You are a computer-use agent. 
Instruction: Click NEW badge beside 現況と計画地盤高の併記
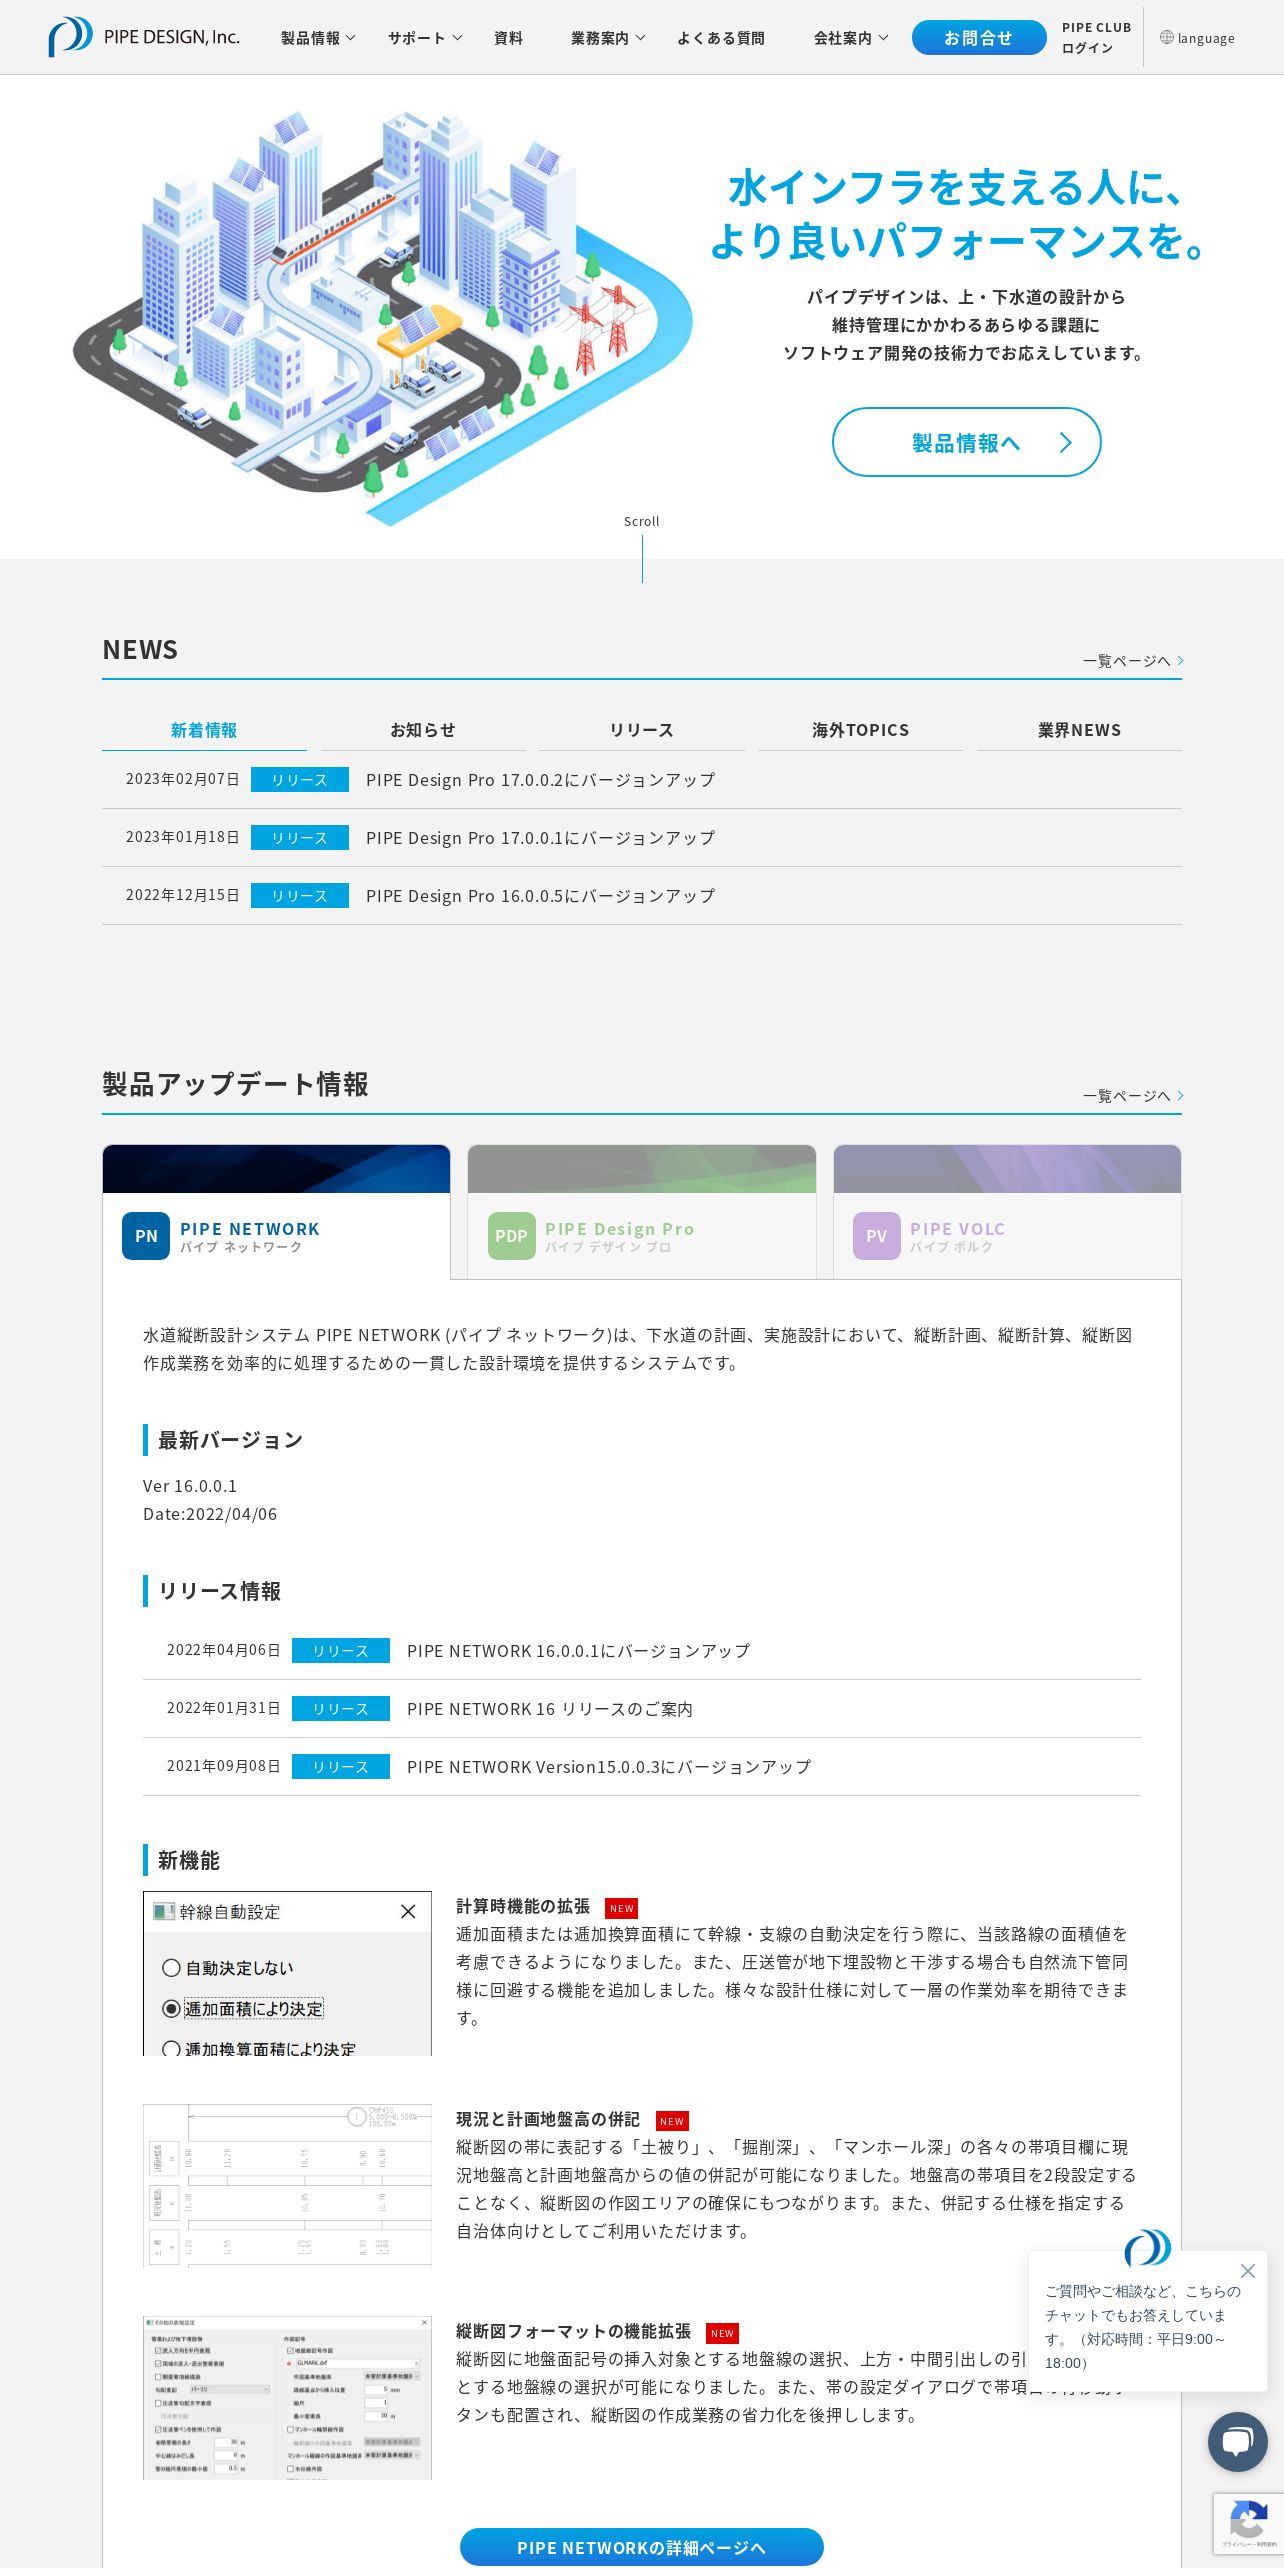[x=672, y=2121]
